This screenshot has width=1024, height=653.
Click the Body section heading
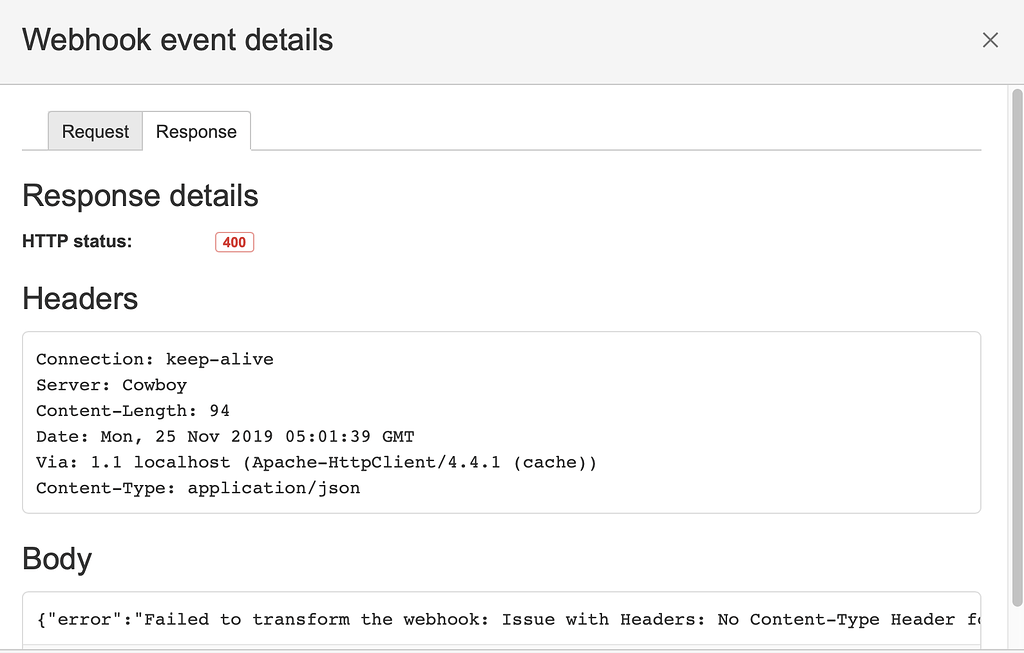pos(57,559)
